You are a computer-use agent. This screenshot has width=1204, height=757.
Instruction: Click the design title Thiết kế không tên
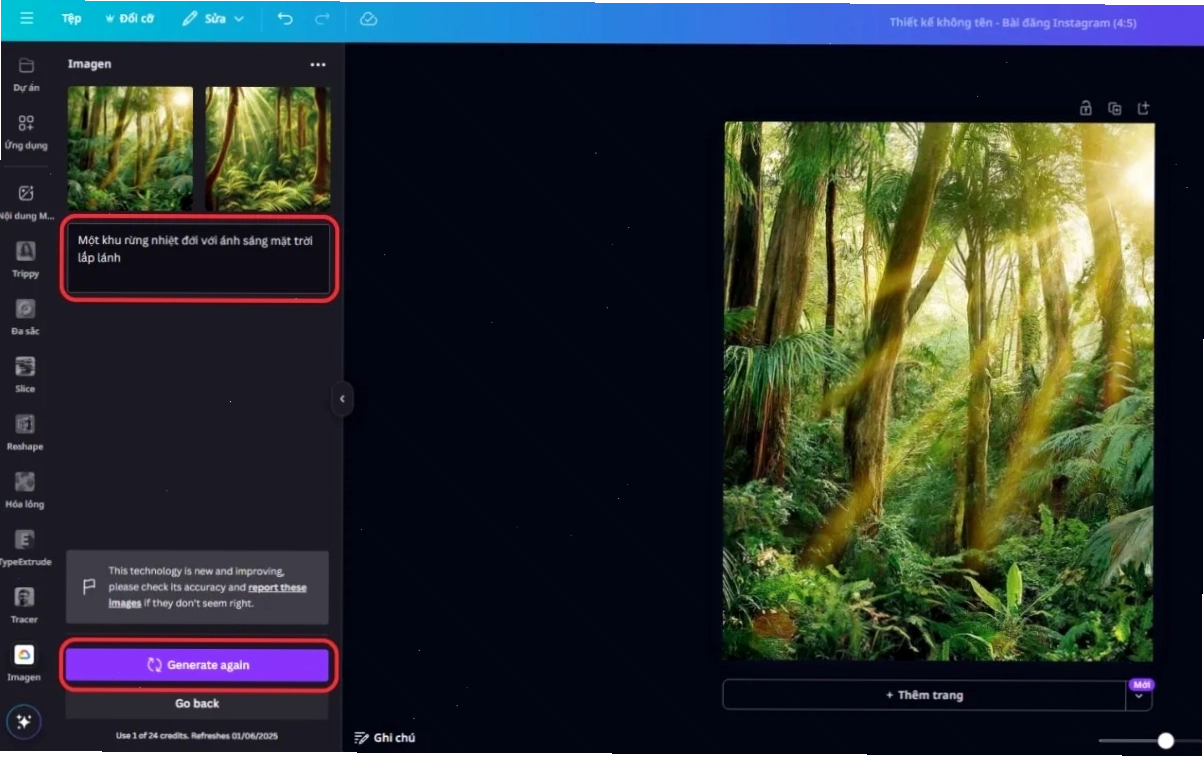coord(1012,22)
